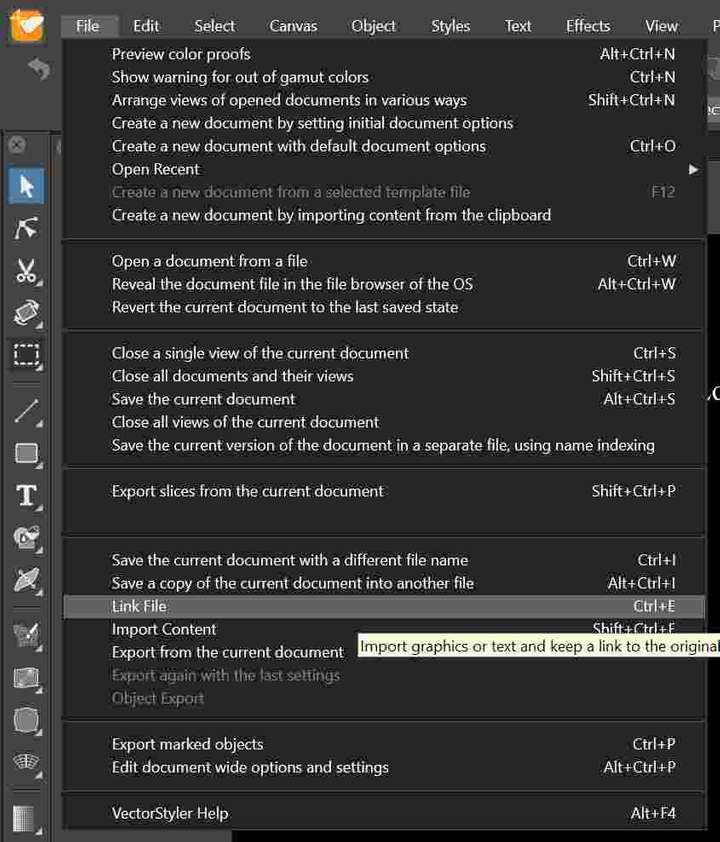
Task: Choose Edit document wide options and settings
Action: 384,768
